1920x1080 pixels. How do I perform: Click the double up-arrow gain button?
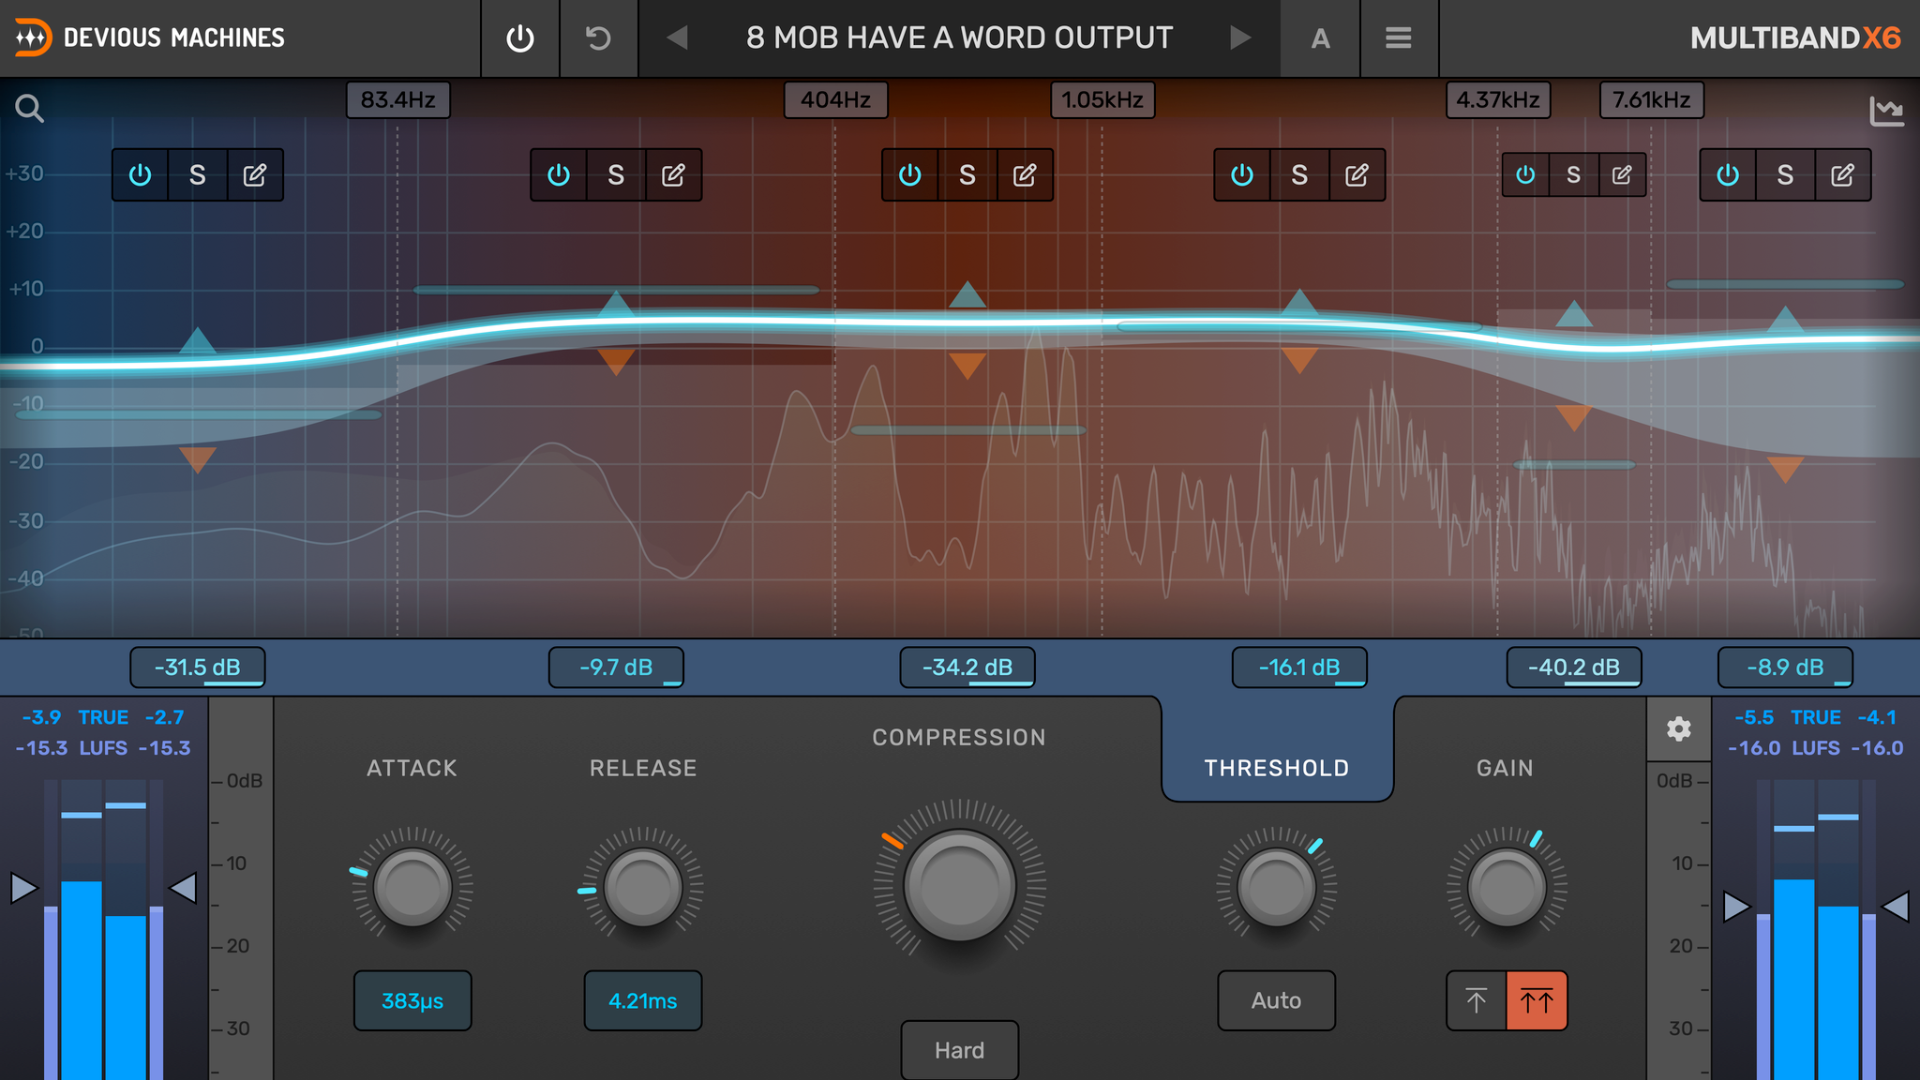1537,1000
